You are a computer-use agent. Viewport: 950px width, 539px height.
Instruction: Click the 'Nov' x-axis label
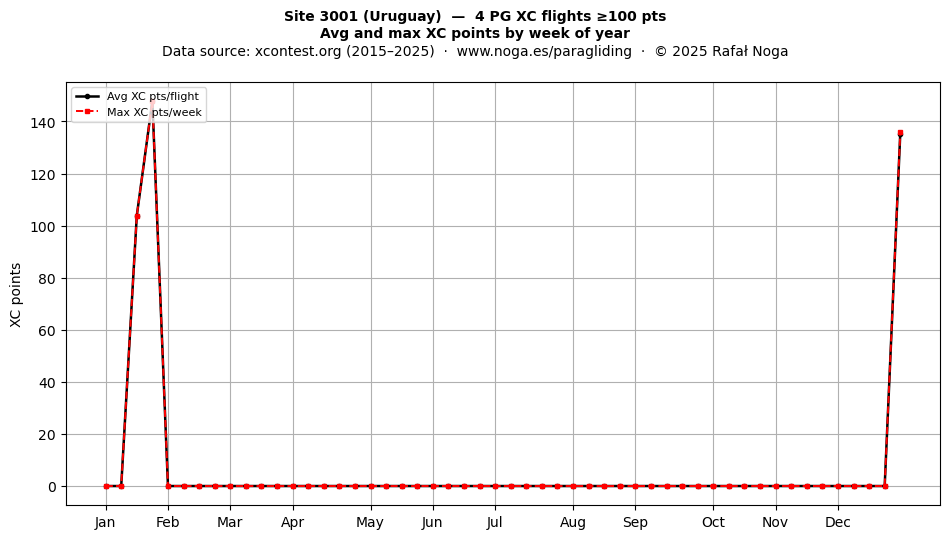(775, 522)
